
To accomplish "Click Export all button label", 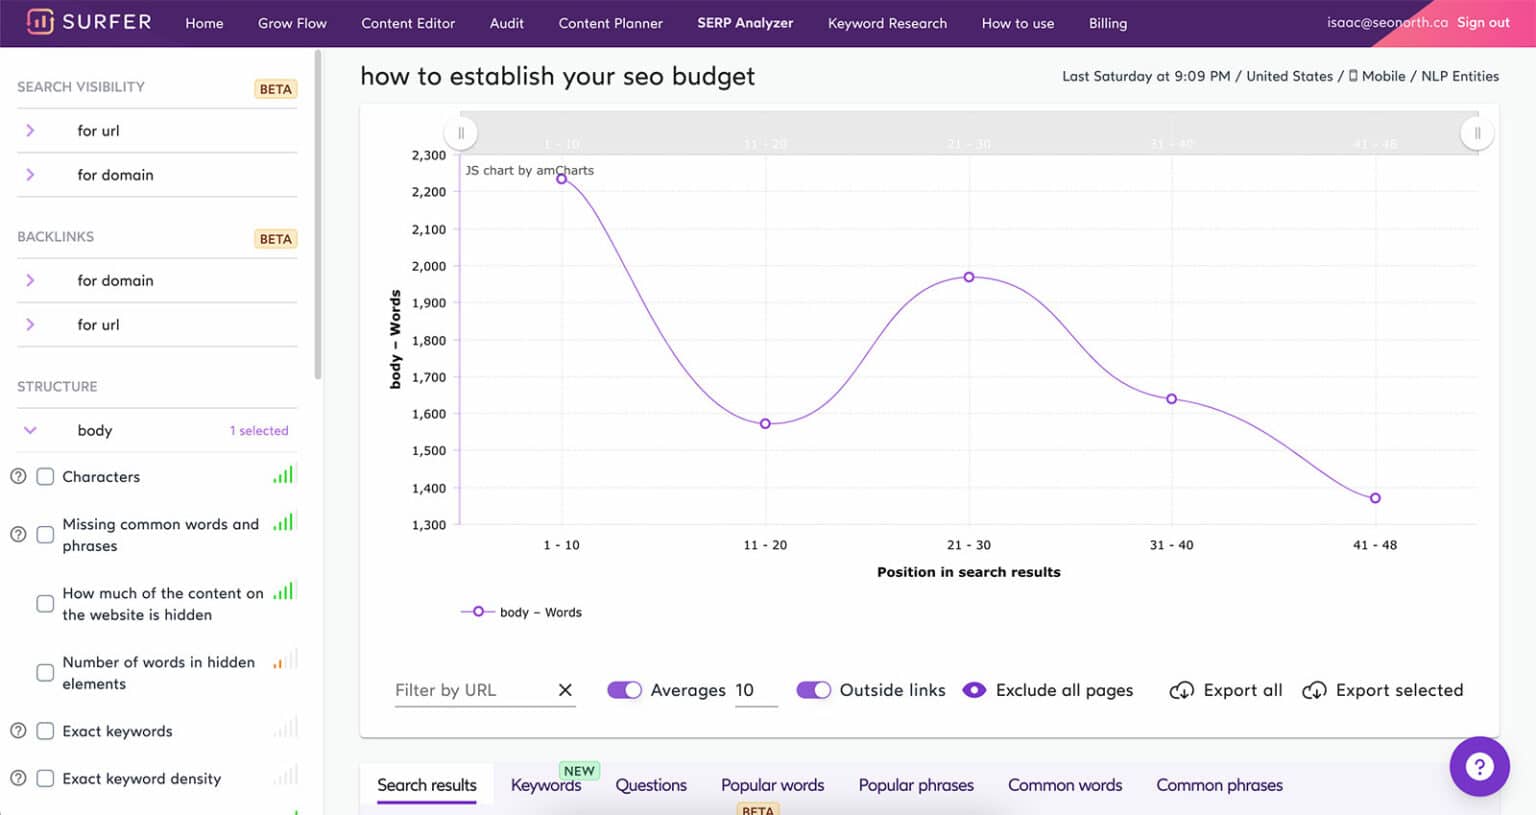I will (1243, 690).
